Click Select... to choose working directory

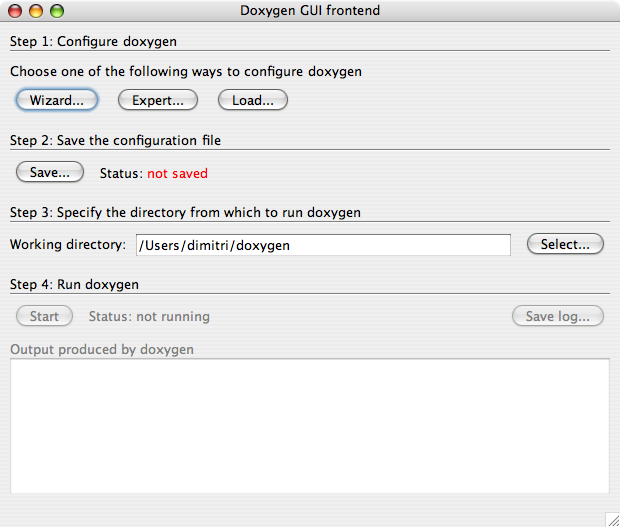point(565,244)
